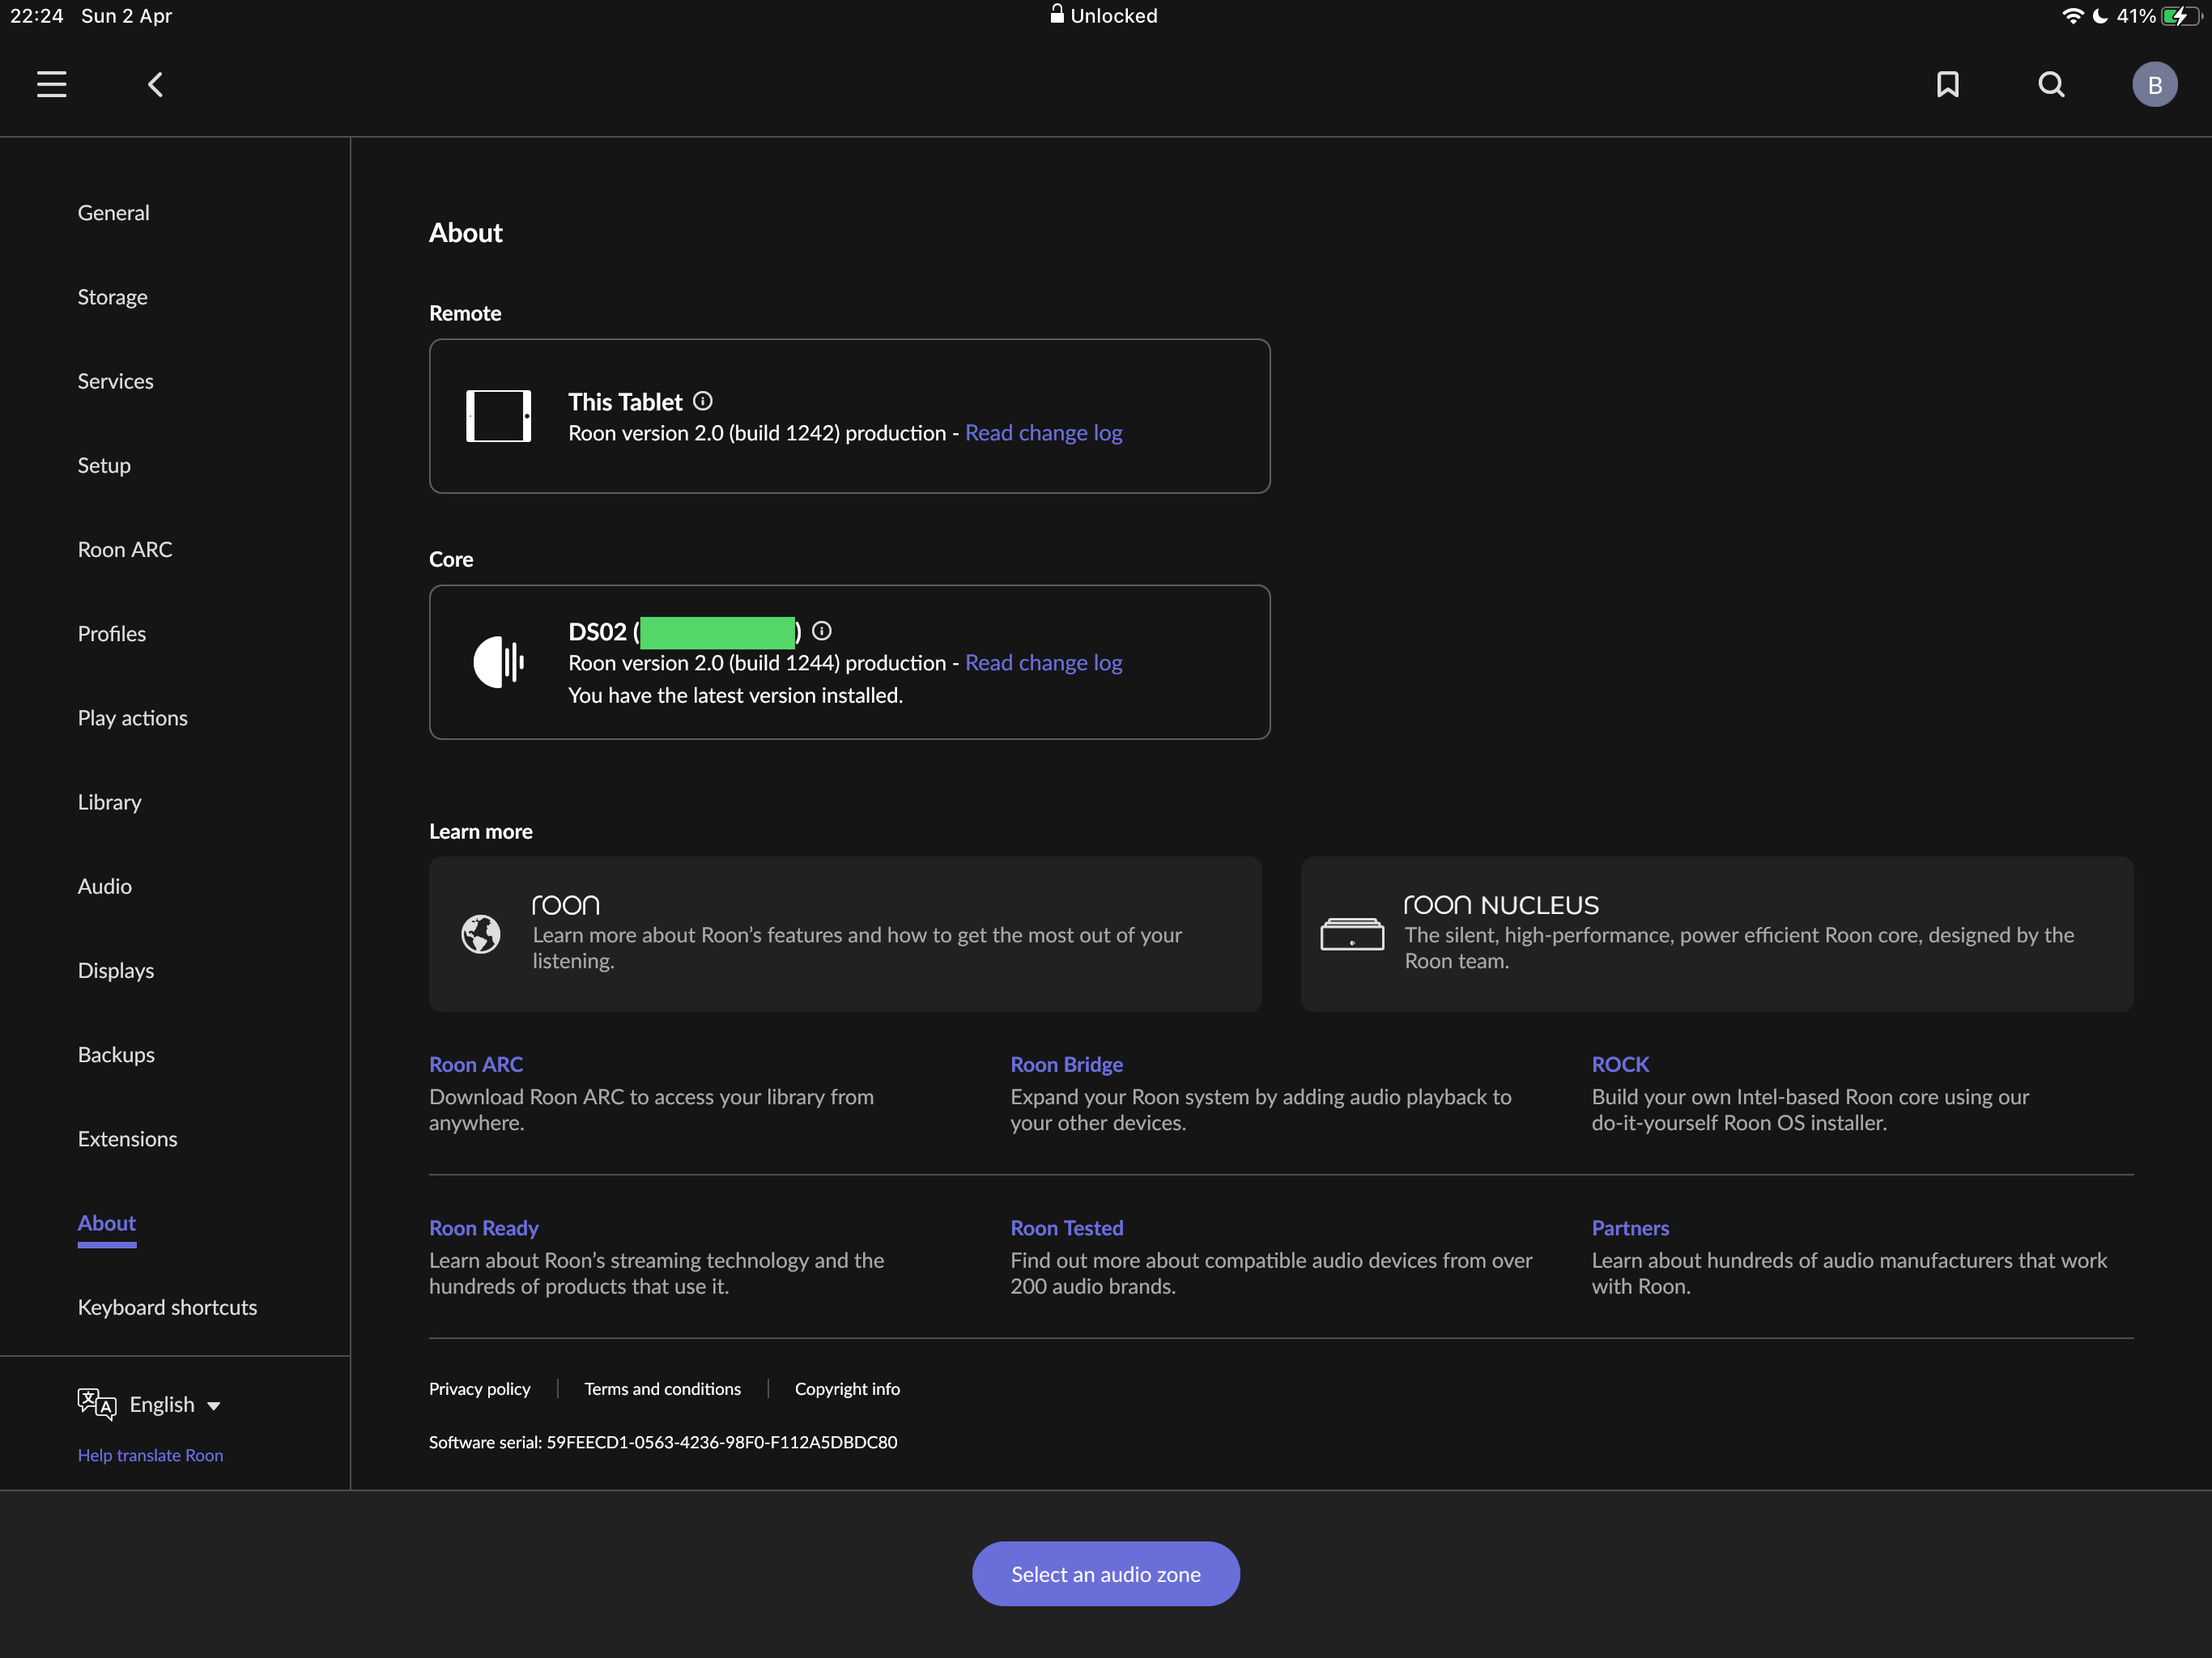Open the Roon Bridge link
Screen dimensions: 2212x1658
(1066, 1064)
